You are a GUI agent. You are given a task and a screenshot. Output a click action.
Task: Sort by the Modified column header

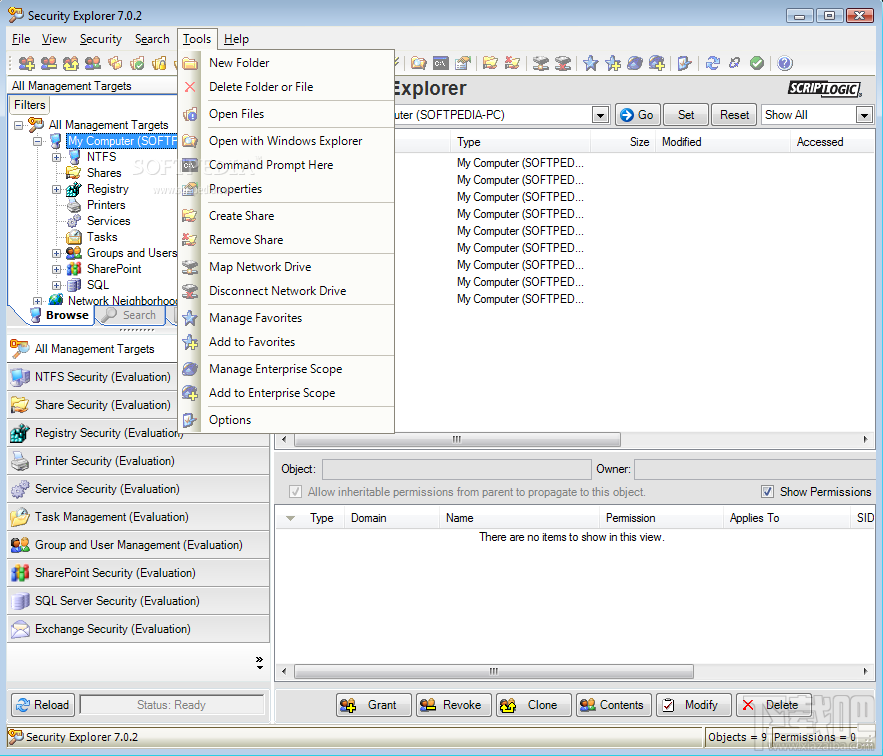(x=723, y=142)
